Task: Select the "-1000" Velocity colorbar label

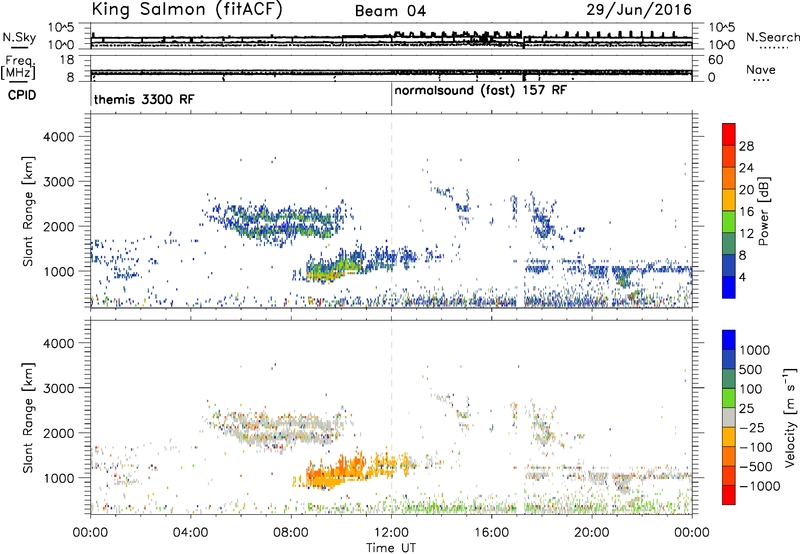Action: click(x=760, y=486)
